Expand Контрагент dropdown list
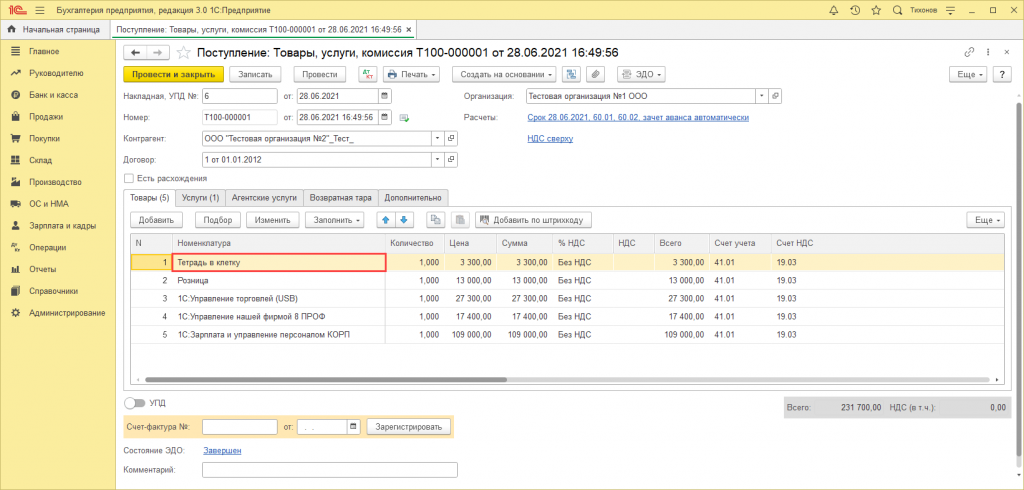This screenshot has height=490, width=1024. coord(438,139)
